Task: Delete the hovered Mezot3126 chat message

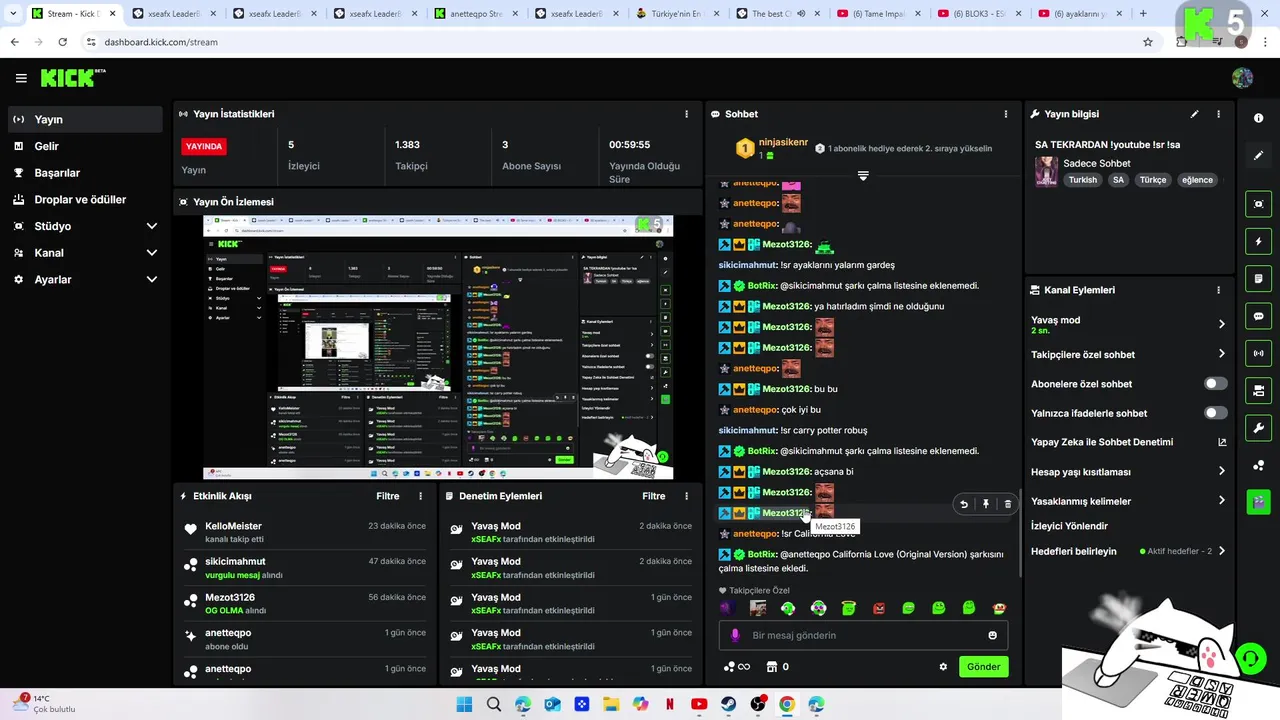Action: pyautogui.click(x=1008, y=505)
